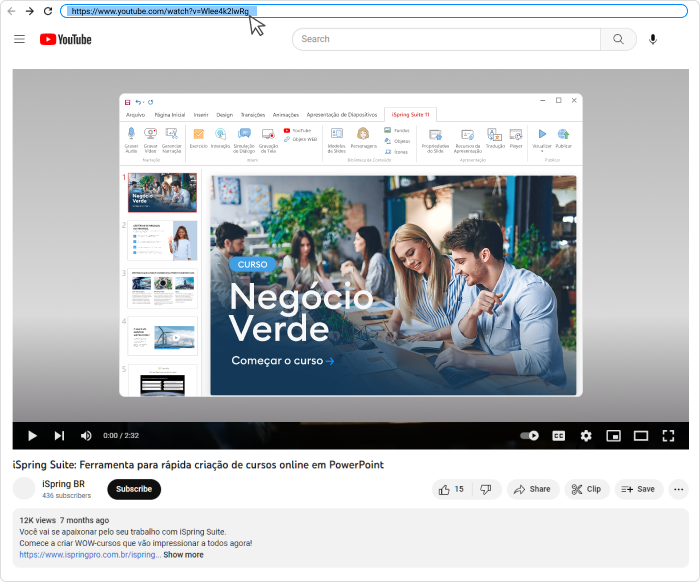
Task: Share the video
Action: point(533,490)
